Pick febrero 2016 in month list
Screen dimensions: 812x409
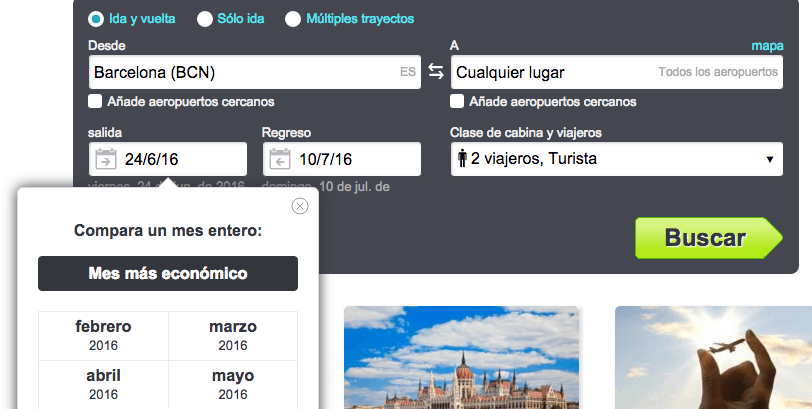pyautogui.click(x=103, y=335)
